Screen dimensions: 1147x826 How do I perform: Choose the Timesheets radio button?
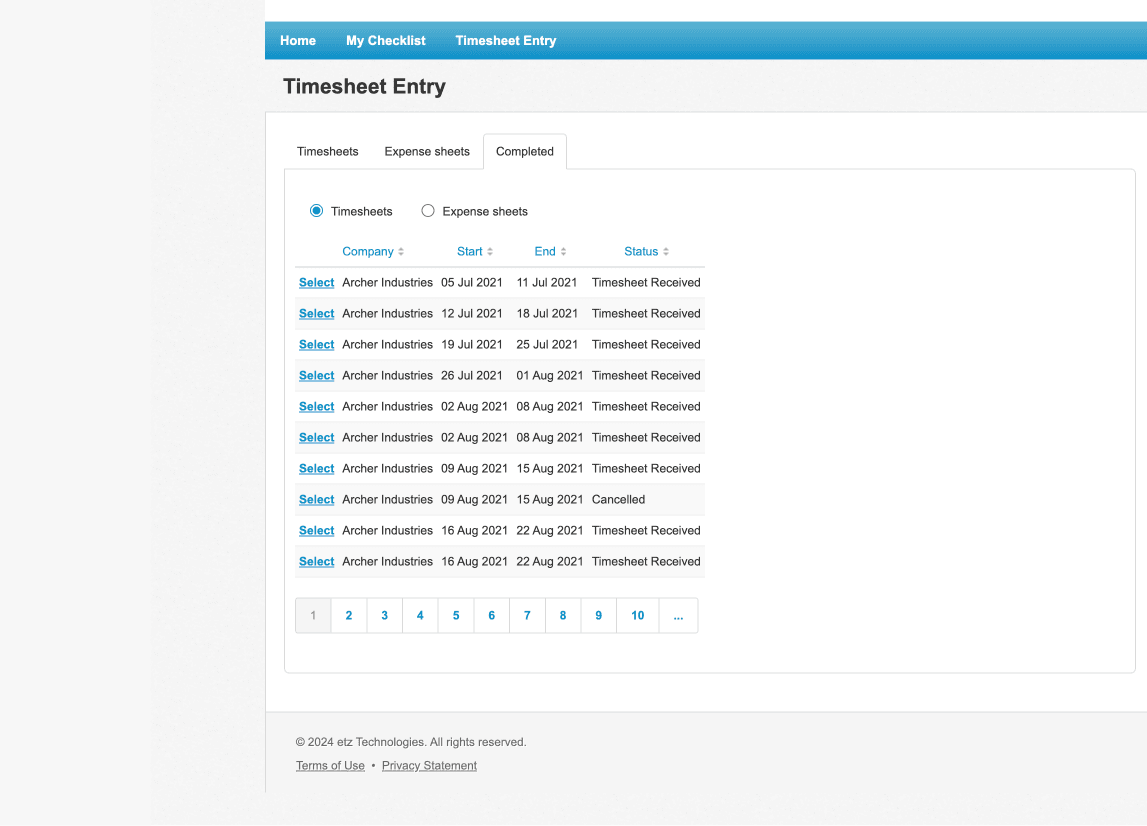[x=317, y=211]
